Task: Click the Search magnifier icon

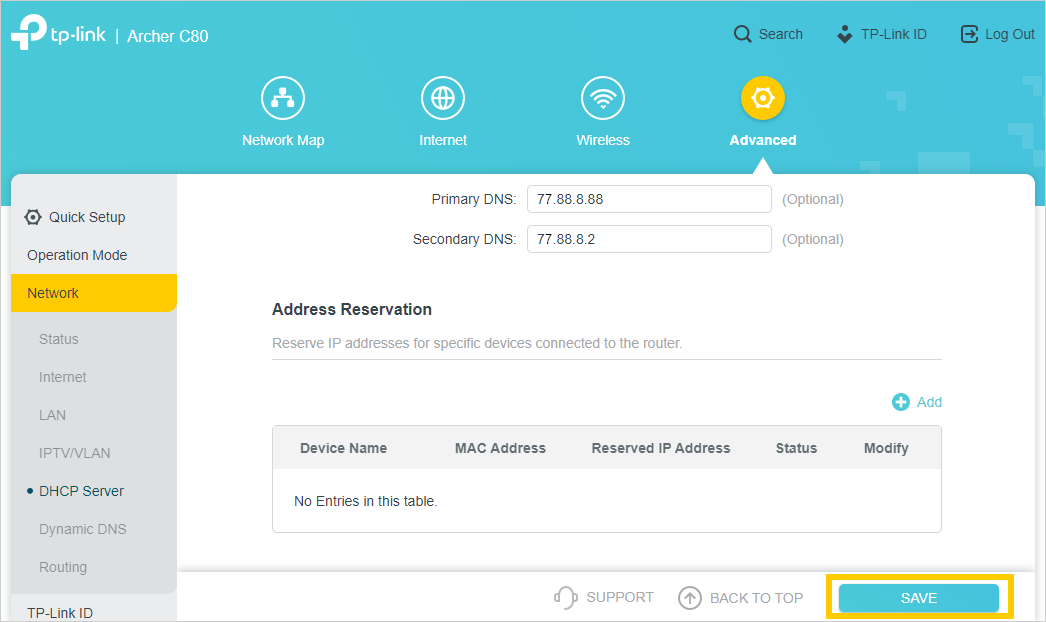Action: click(742, 34)
